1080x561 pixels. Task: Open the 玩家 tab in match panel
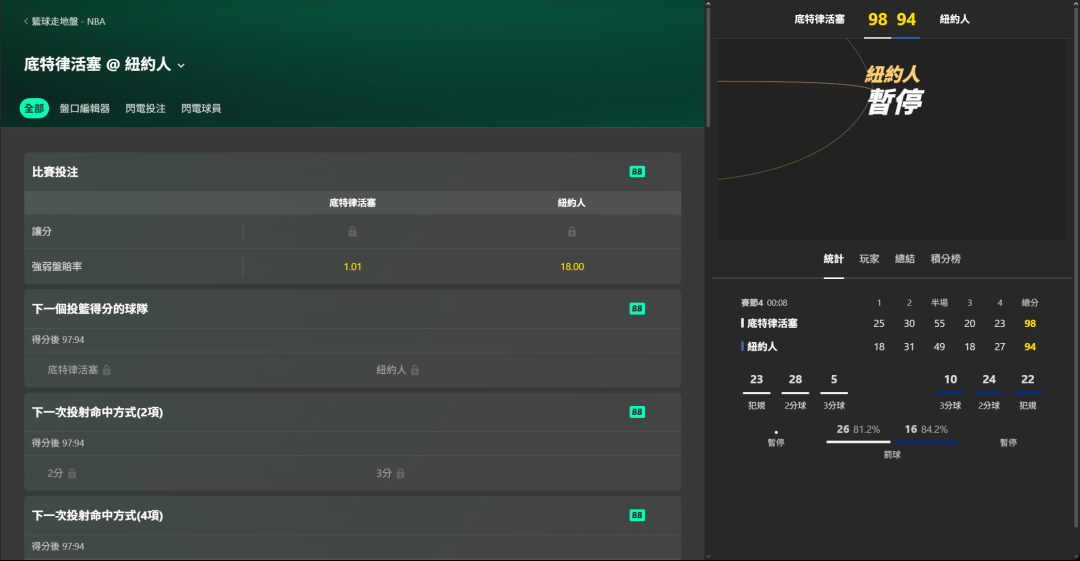869,259
